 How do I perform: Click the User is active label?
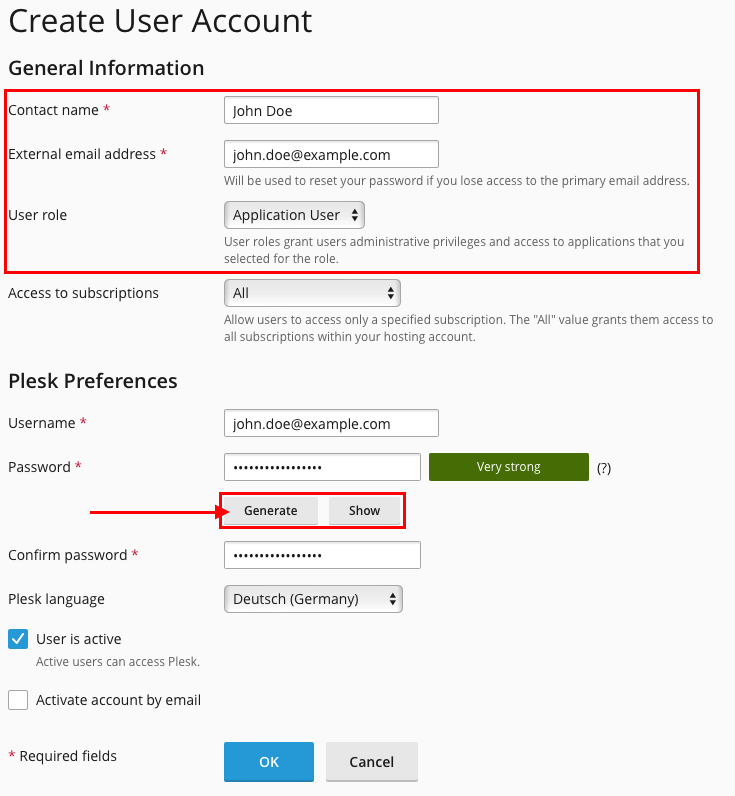pyautogui.click(x=78, y=639)
